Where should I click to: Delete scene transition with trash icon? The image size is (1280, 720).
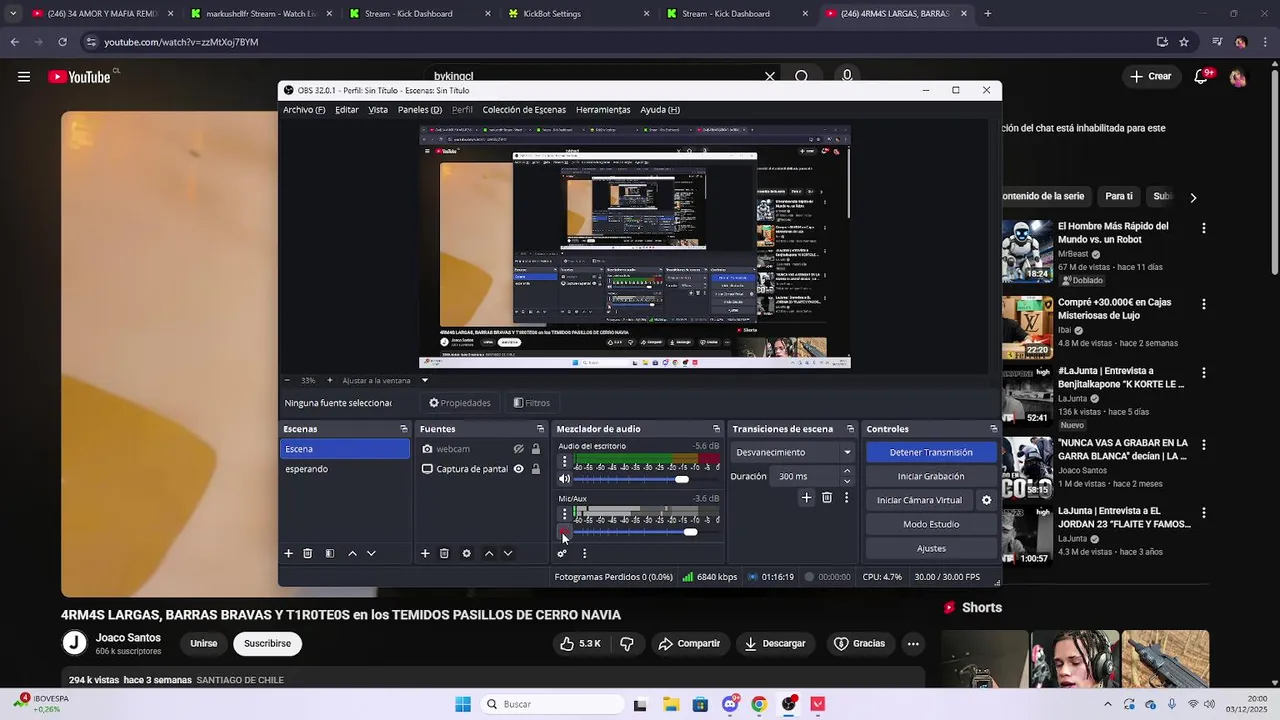click(827, 497)
